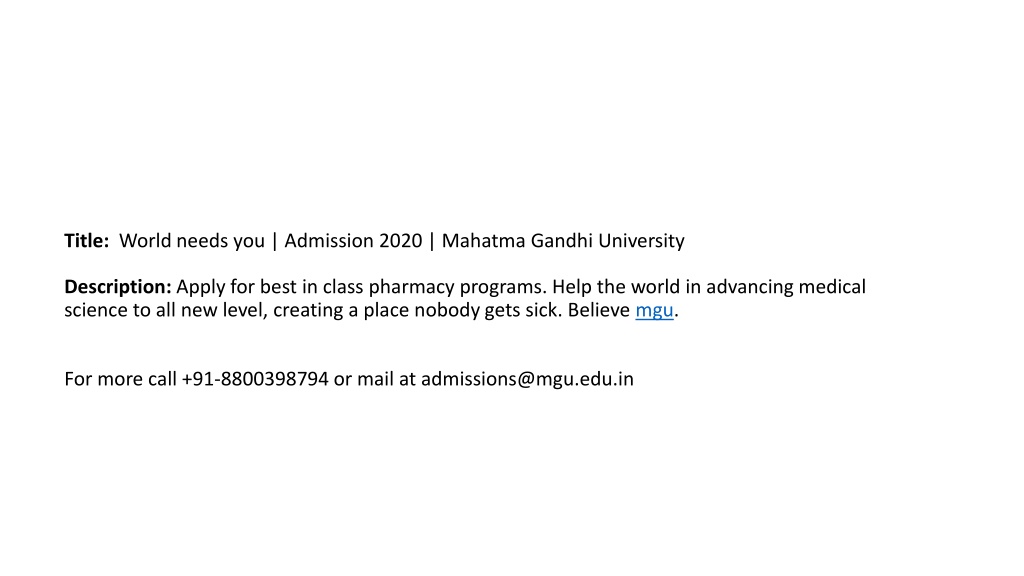
Task: Click the bold Description: label
Action: (118, 287)
